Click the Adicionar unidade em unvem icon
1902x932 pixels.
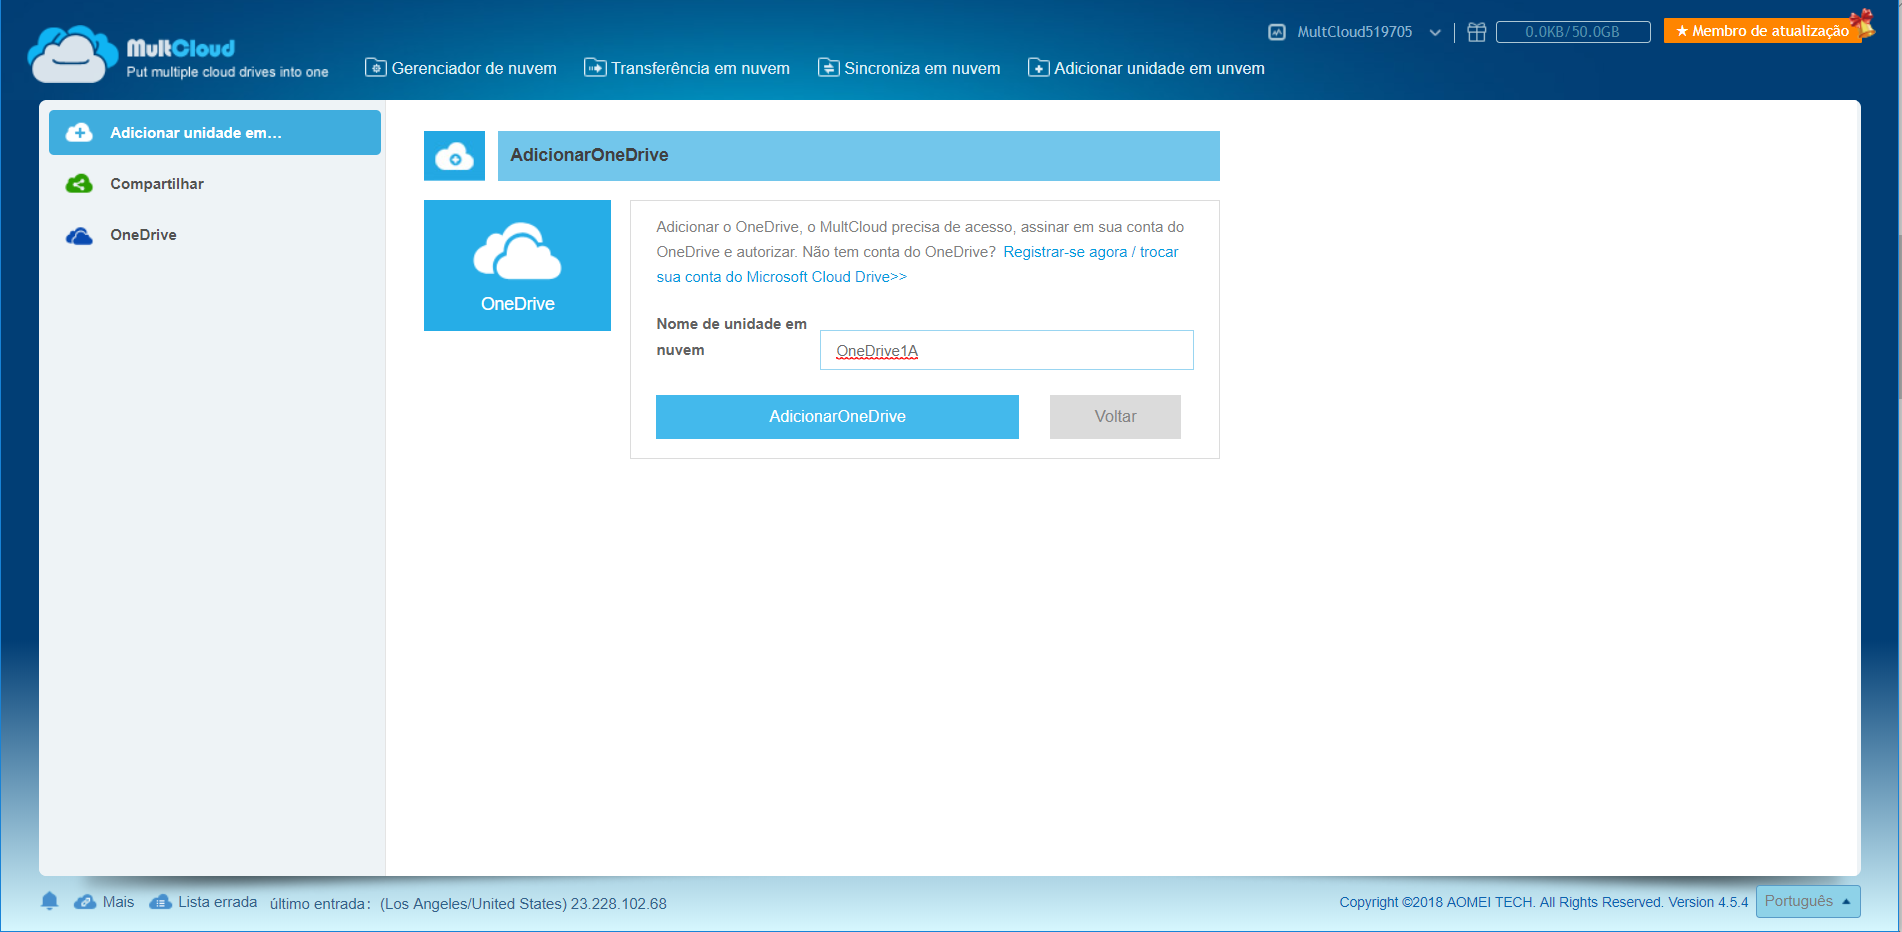coord(1039,68)
